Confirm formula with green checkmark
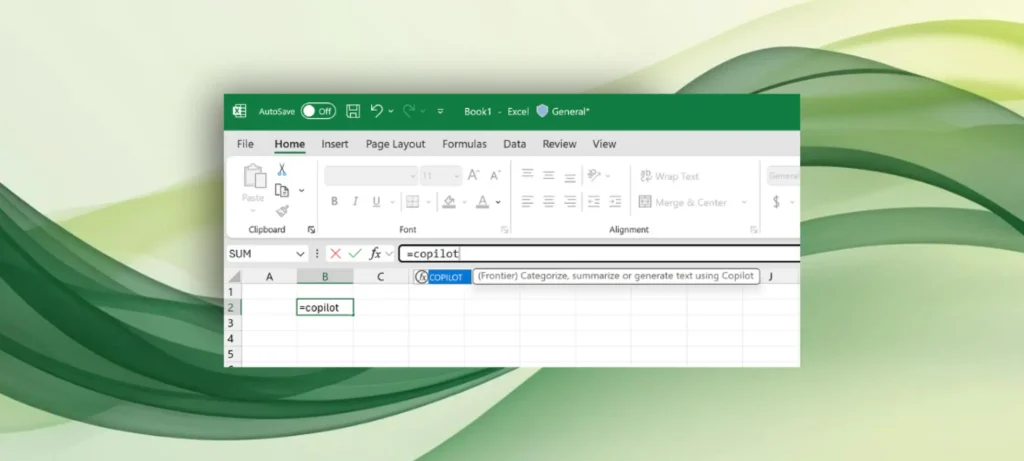 [x=355, y=254]
